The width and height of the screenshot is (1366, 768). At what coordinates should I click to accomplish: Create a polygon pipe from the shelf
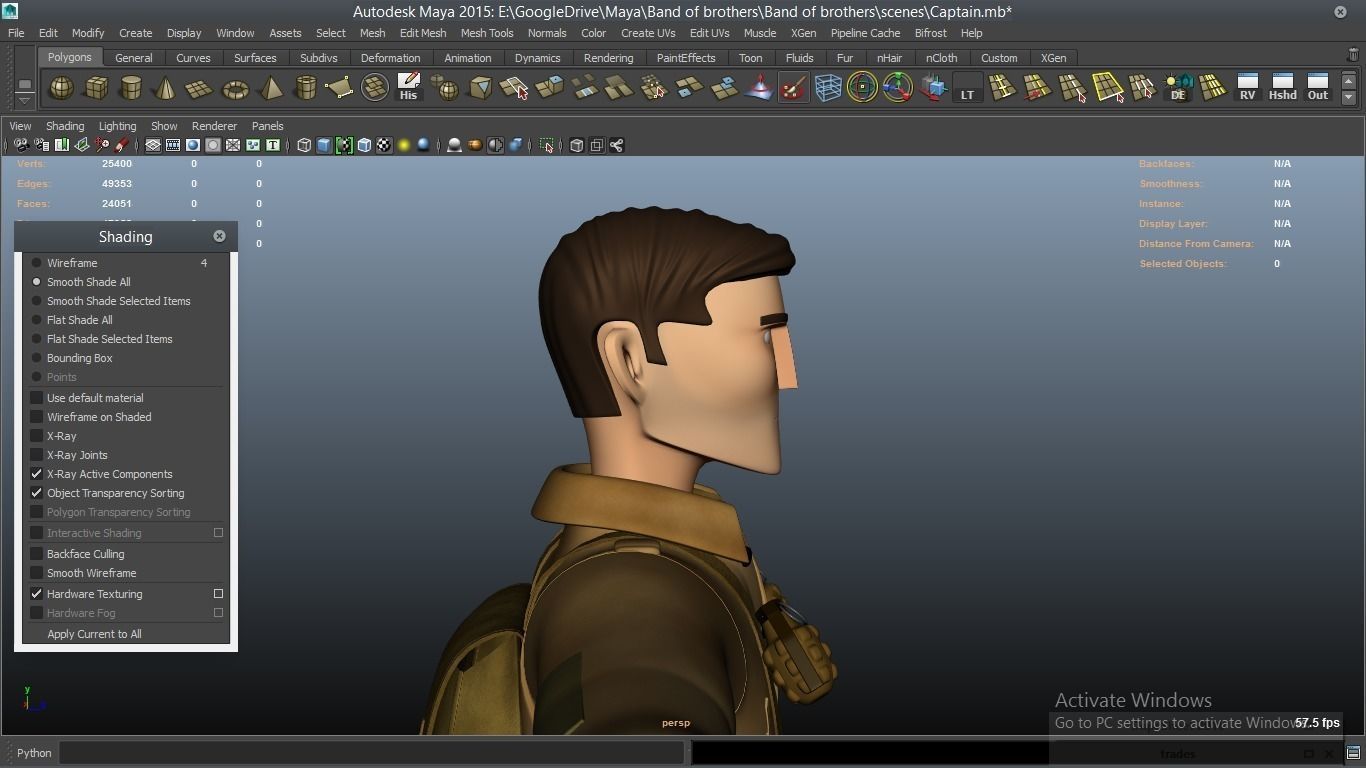point(305,88)
